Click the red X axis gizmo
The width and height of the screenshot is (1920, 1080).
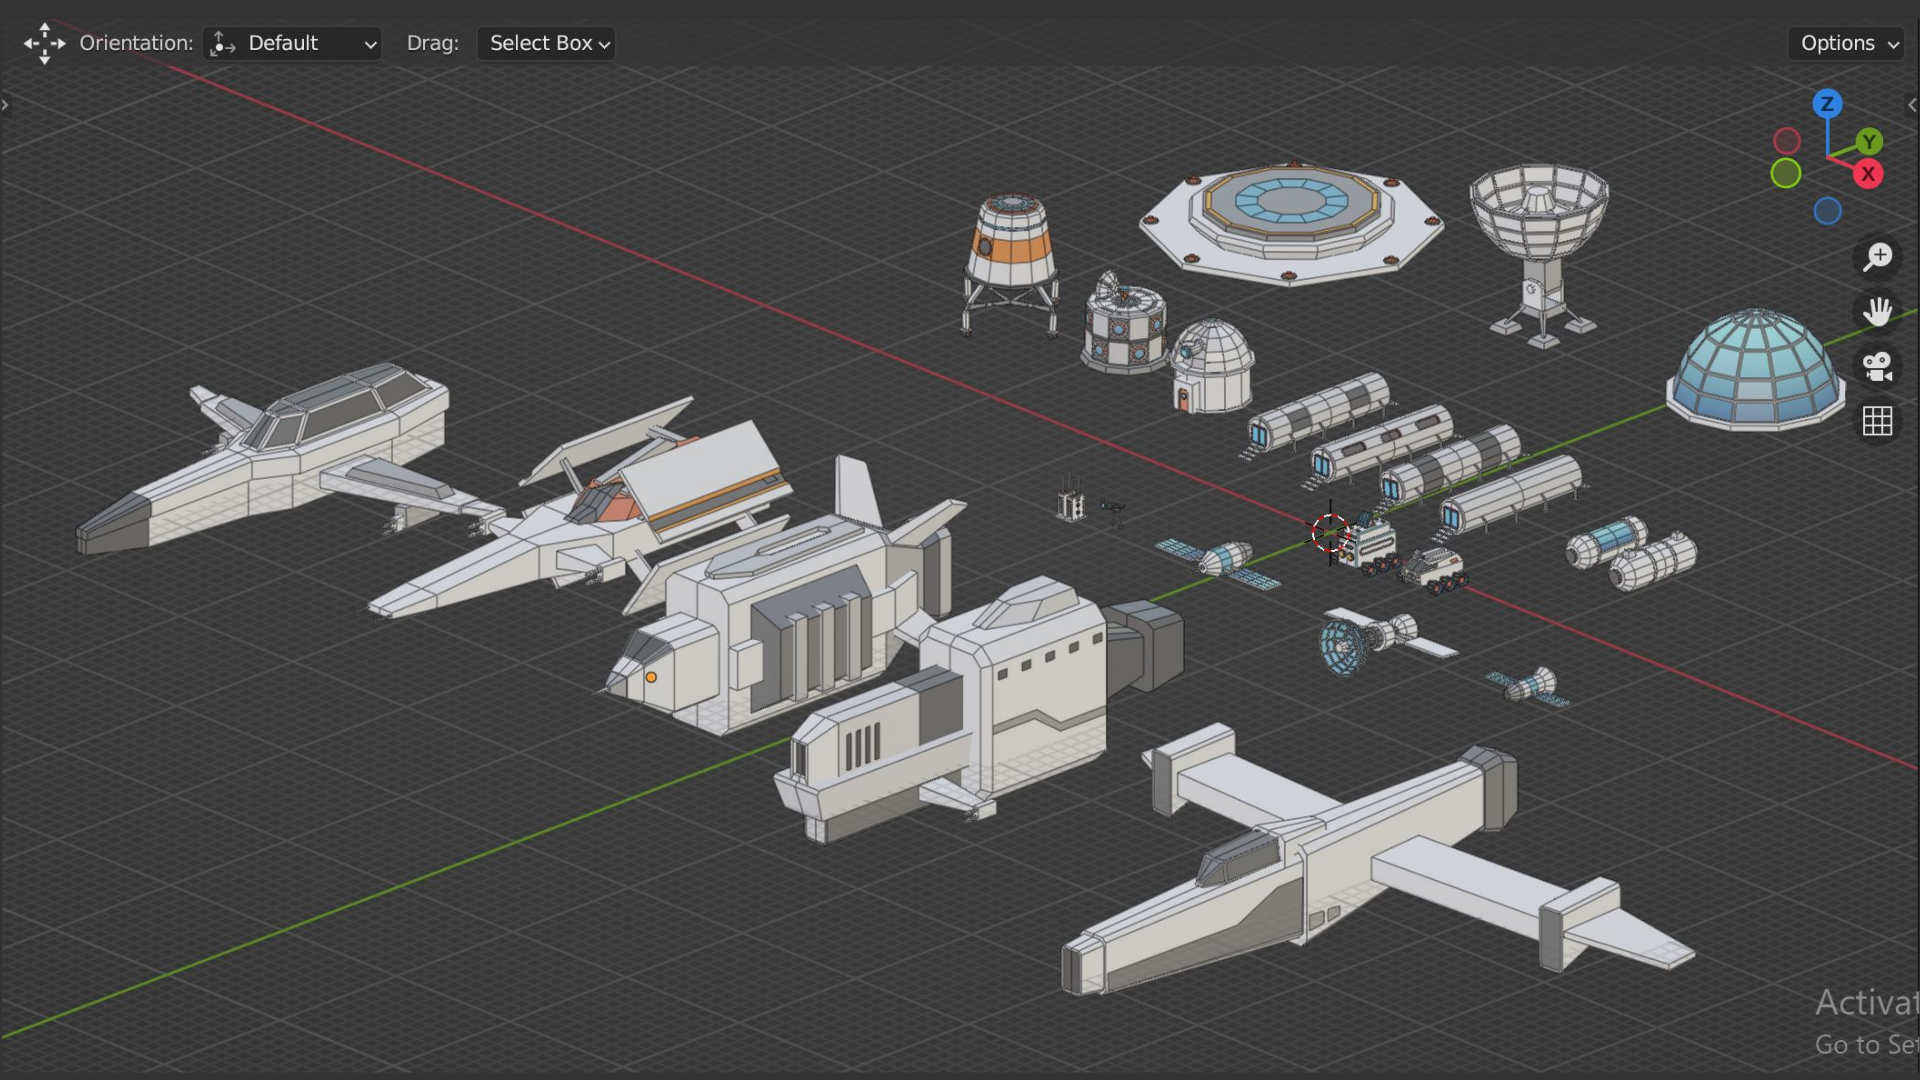(1867, 174)
